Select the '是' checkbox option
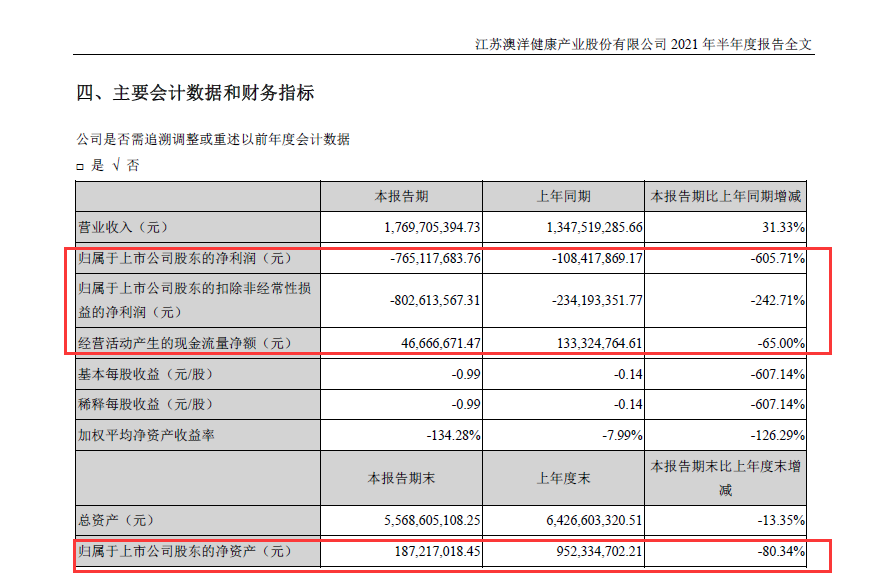The image size is (881, 574). coord(80,166)
